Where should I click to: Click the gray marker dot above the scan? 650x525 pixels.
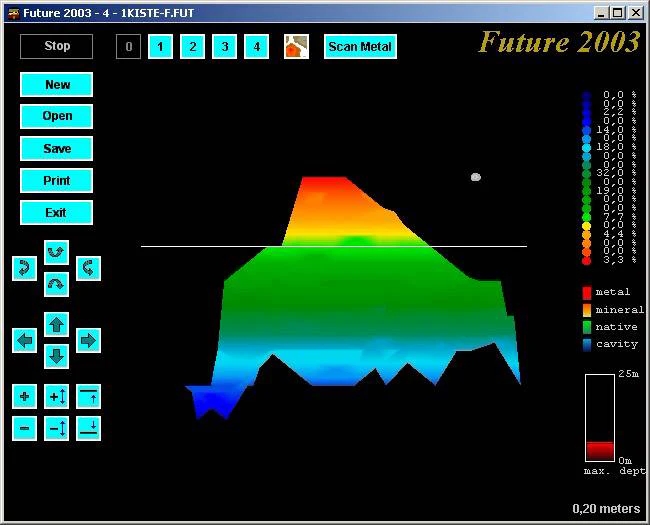(476, 177)
